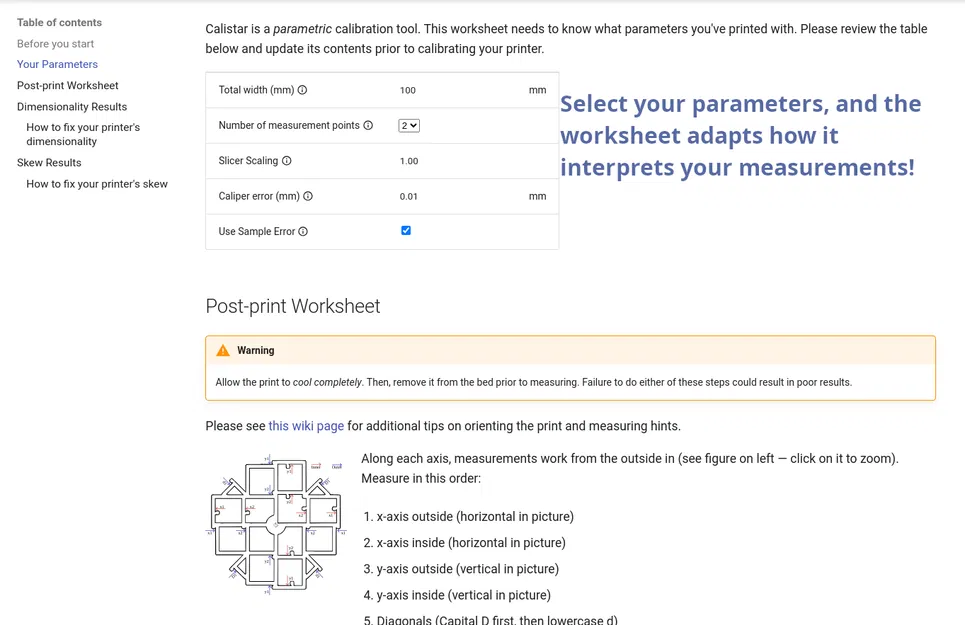Go to the Post-print Worksheet section
The height and width of the screenshot is (625, 965).
[67, 85]
